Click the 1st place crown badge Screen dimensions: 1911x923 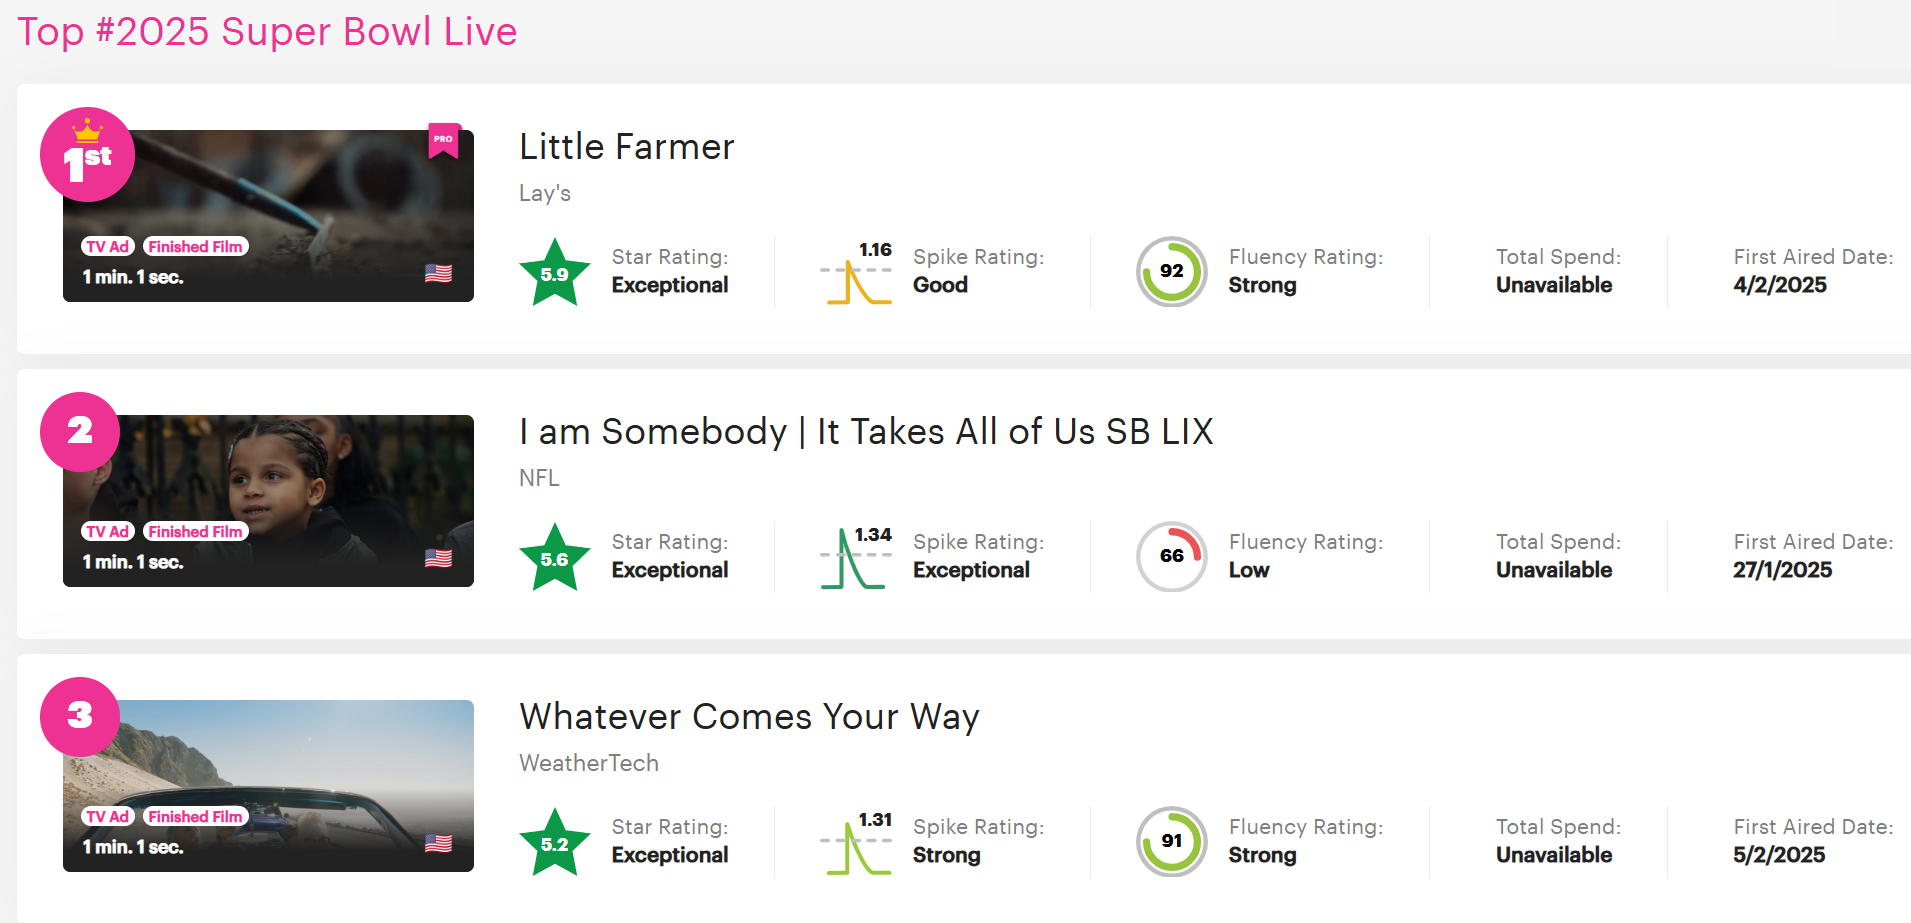(87, 154)
